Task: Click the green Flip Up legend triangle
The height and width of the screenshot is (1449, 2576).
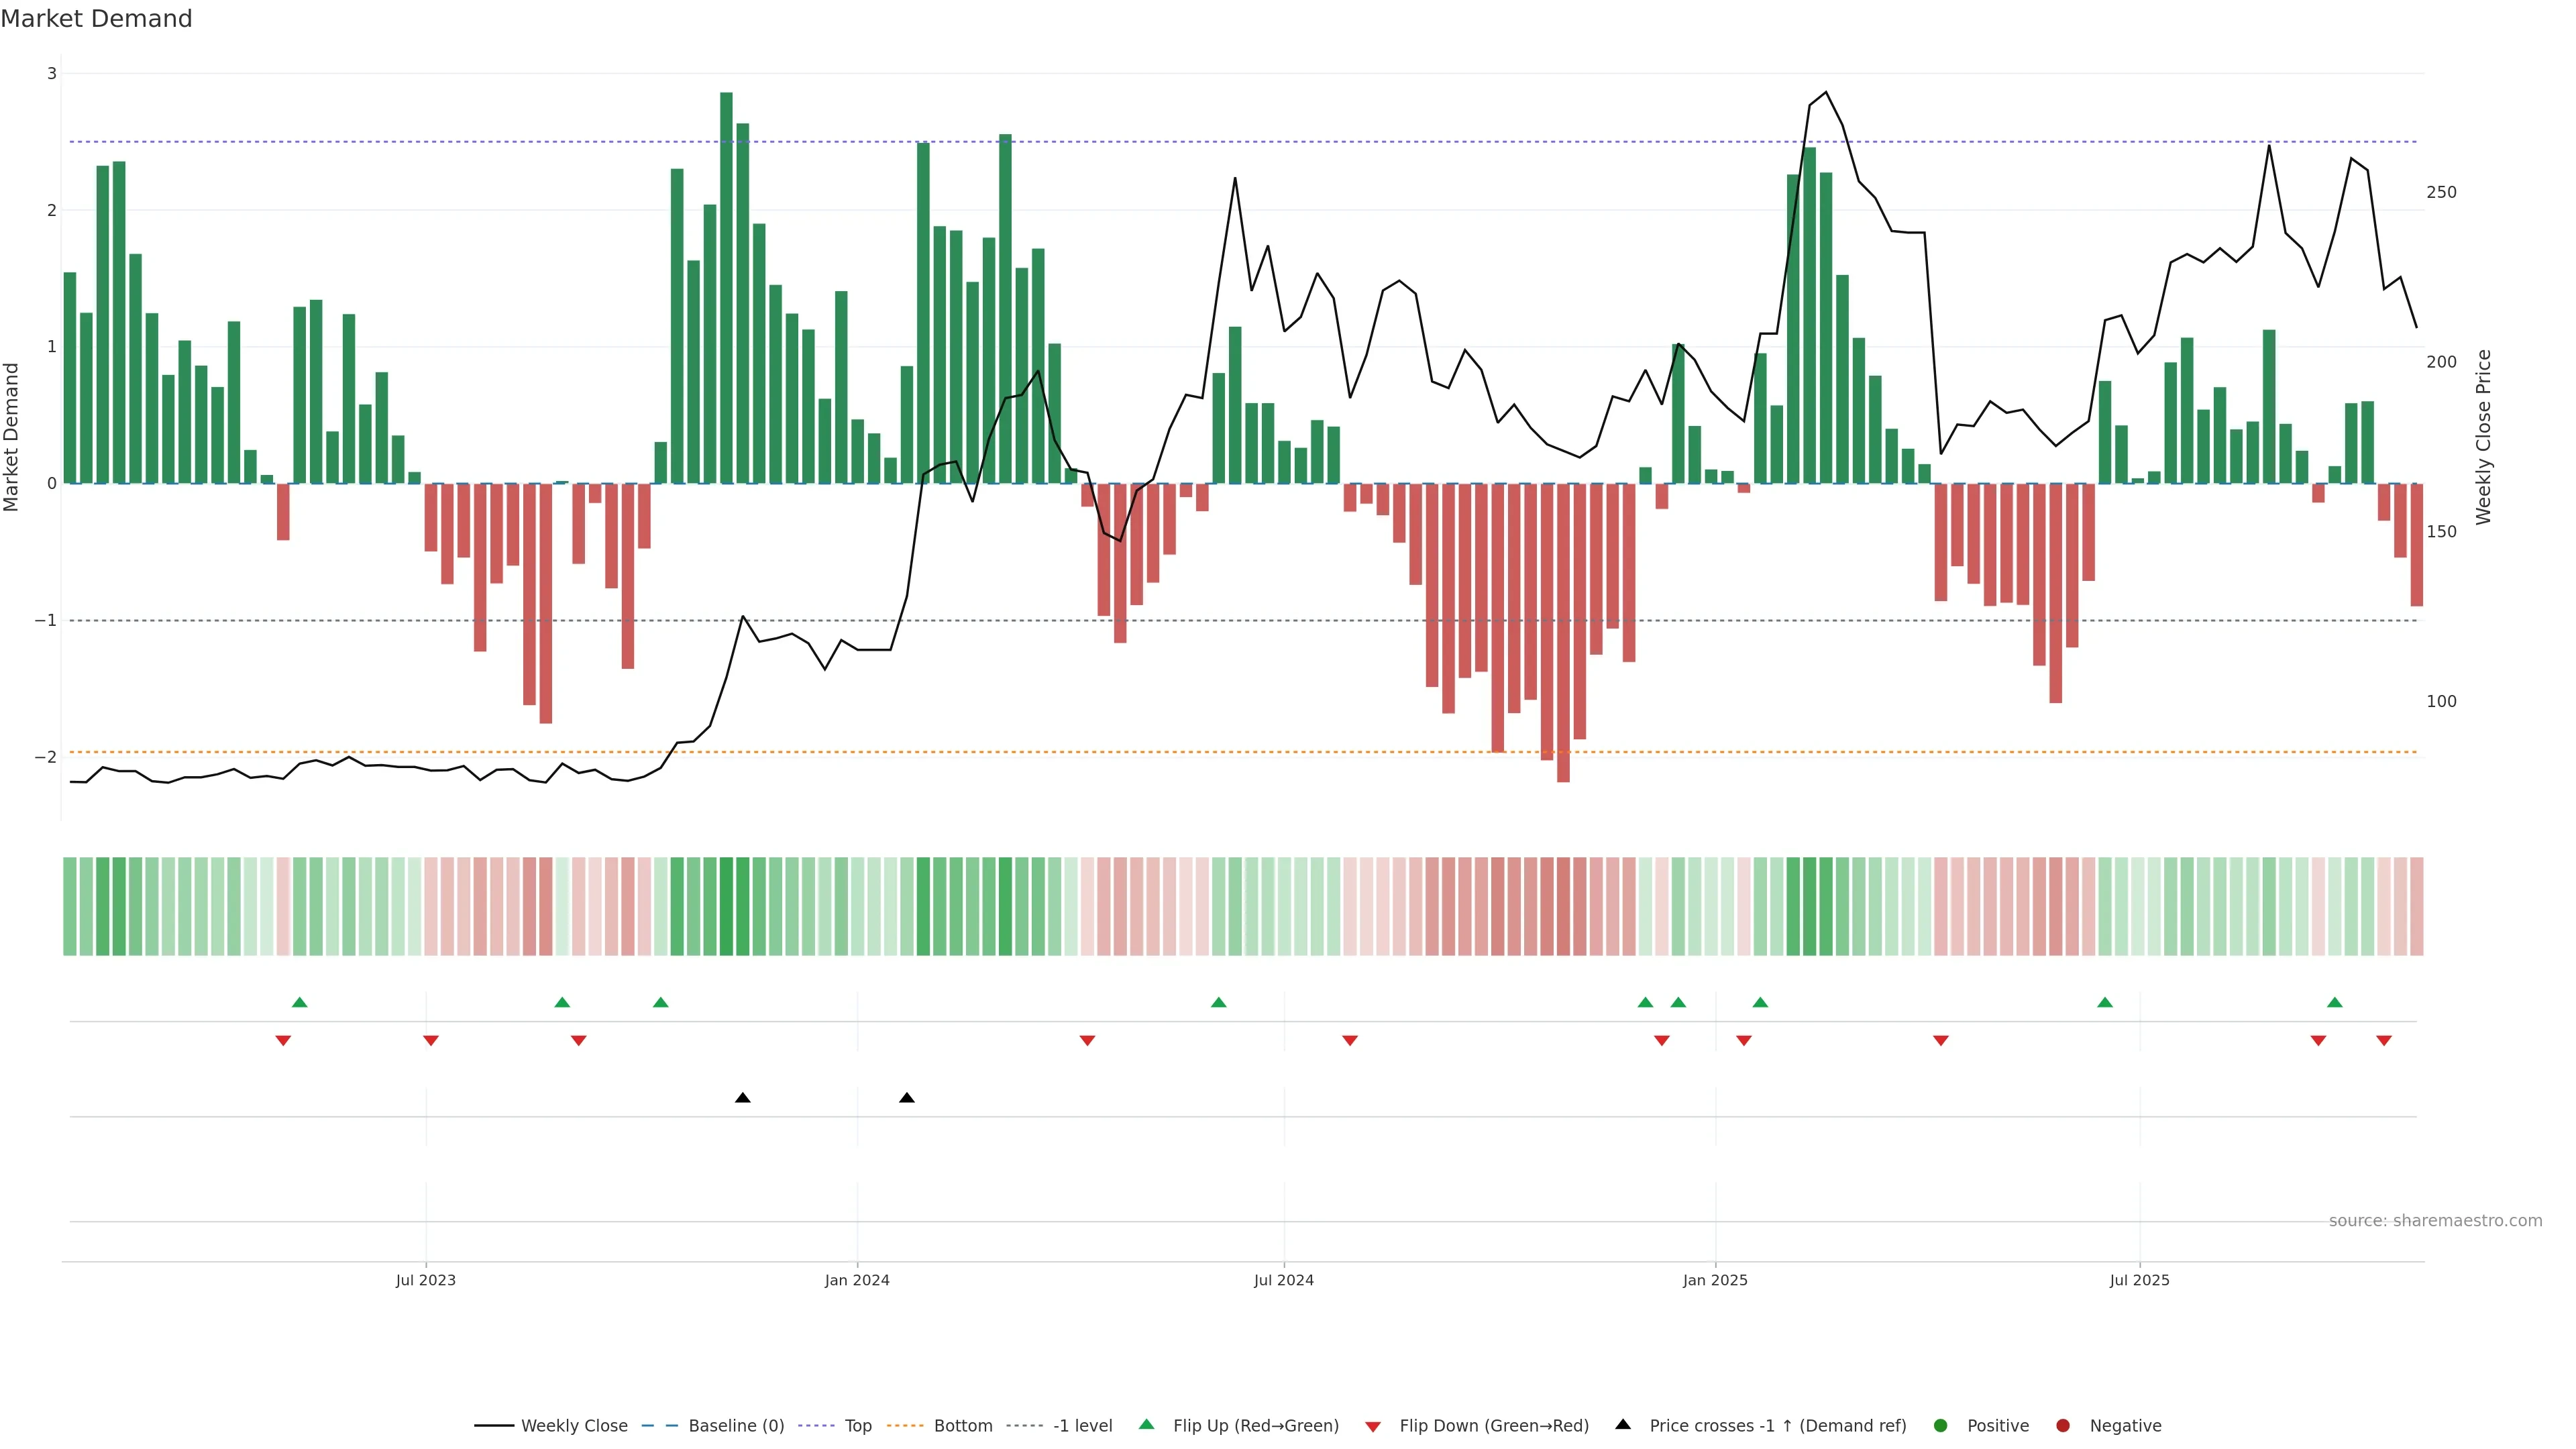Action: pos(1147,1424)
